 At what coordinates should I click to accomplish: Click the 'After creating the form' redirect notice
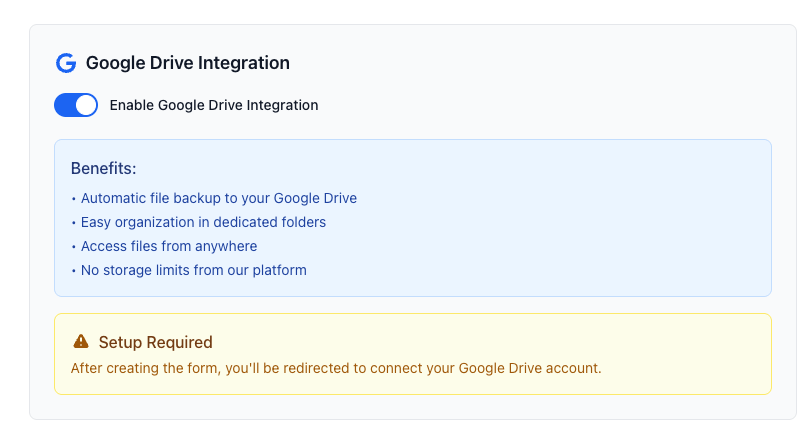pyautogui.click(x=336, y=368)
